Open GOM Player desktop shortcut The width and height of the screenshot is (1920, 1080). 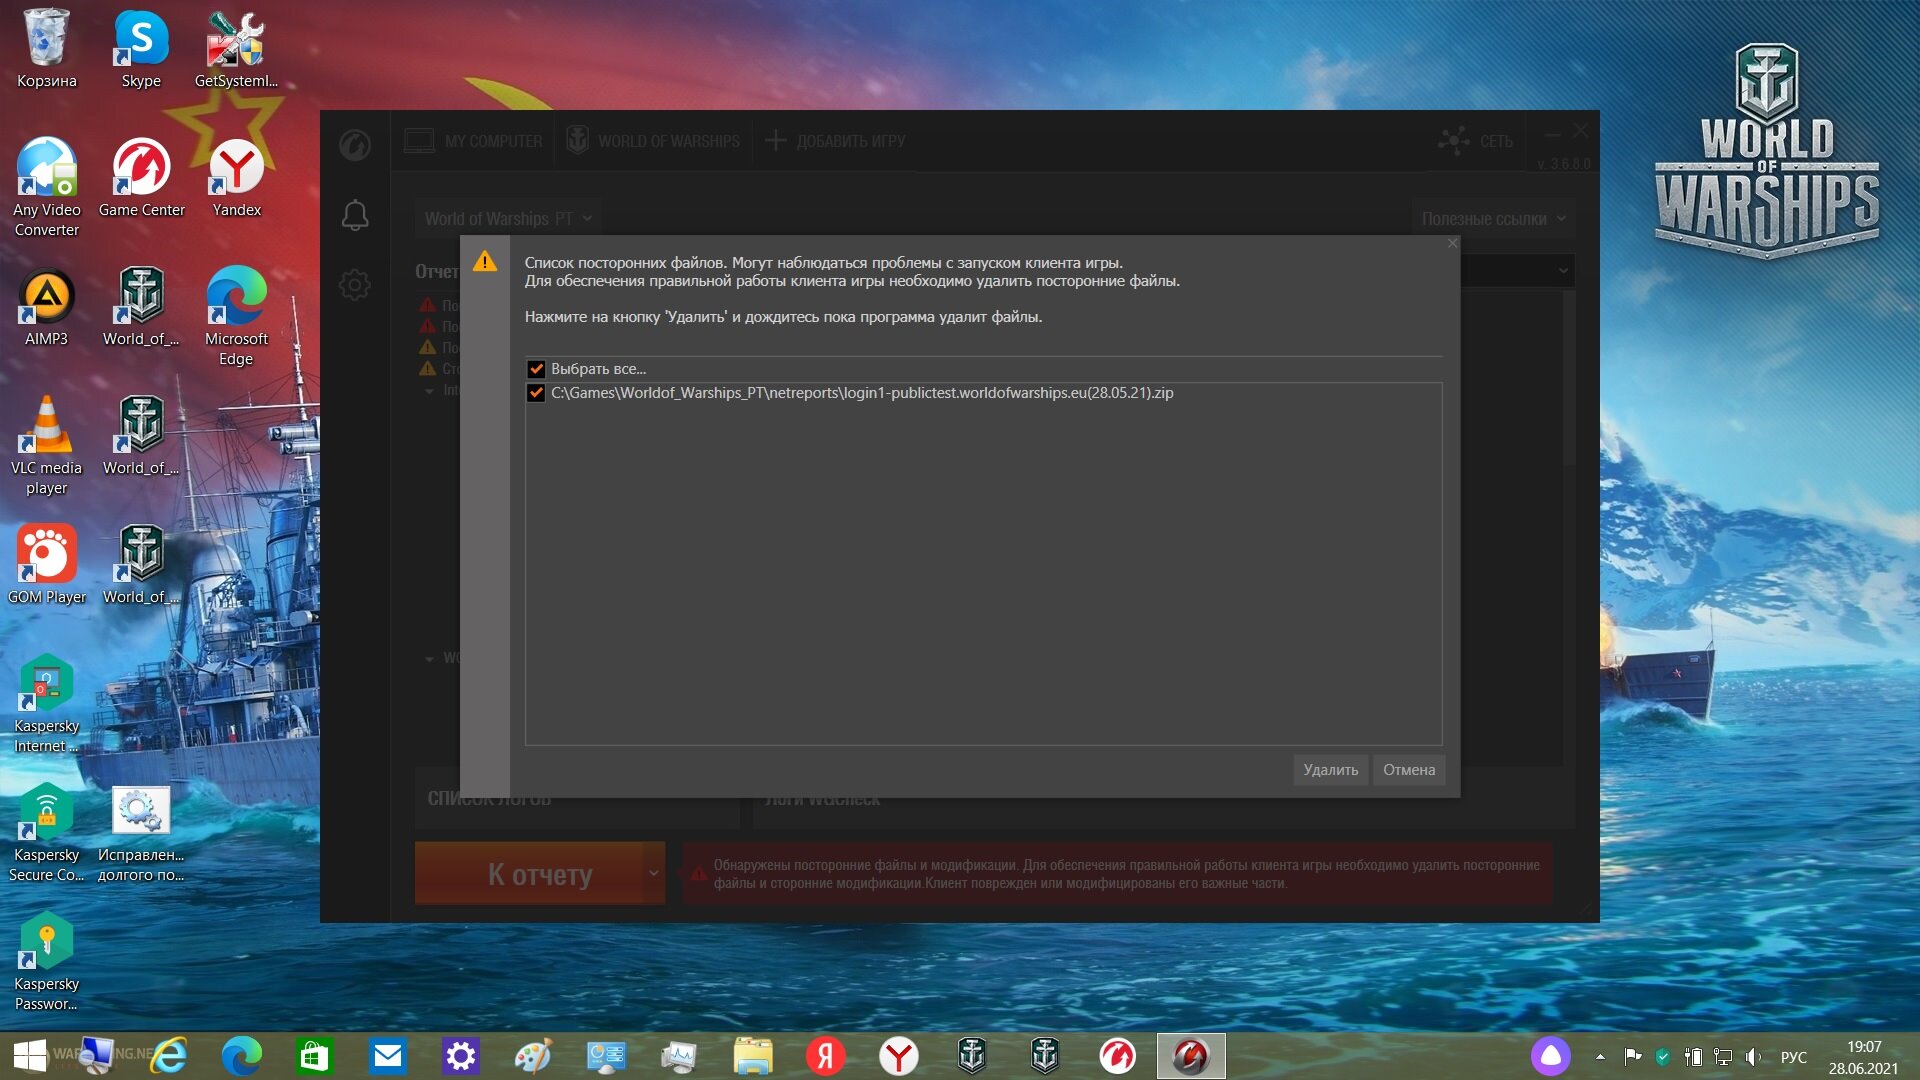coord(46,564)
